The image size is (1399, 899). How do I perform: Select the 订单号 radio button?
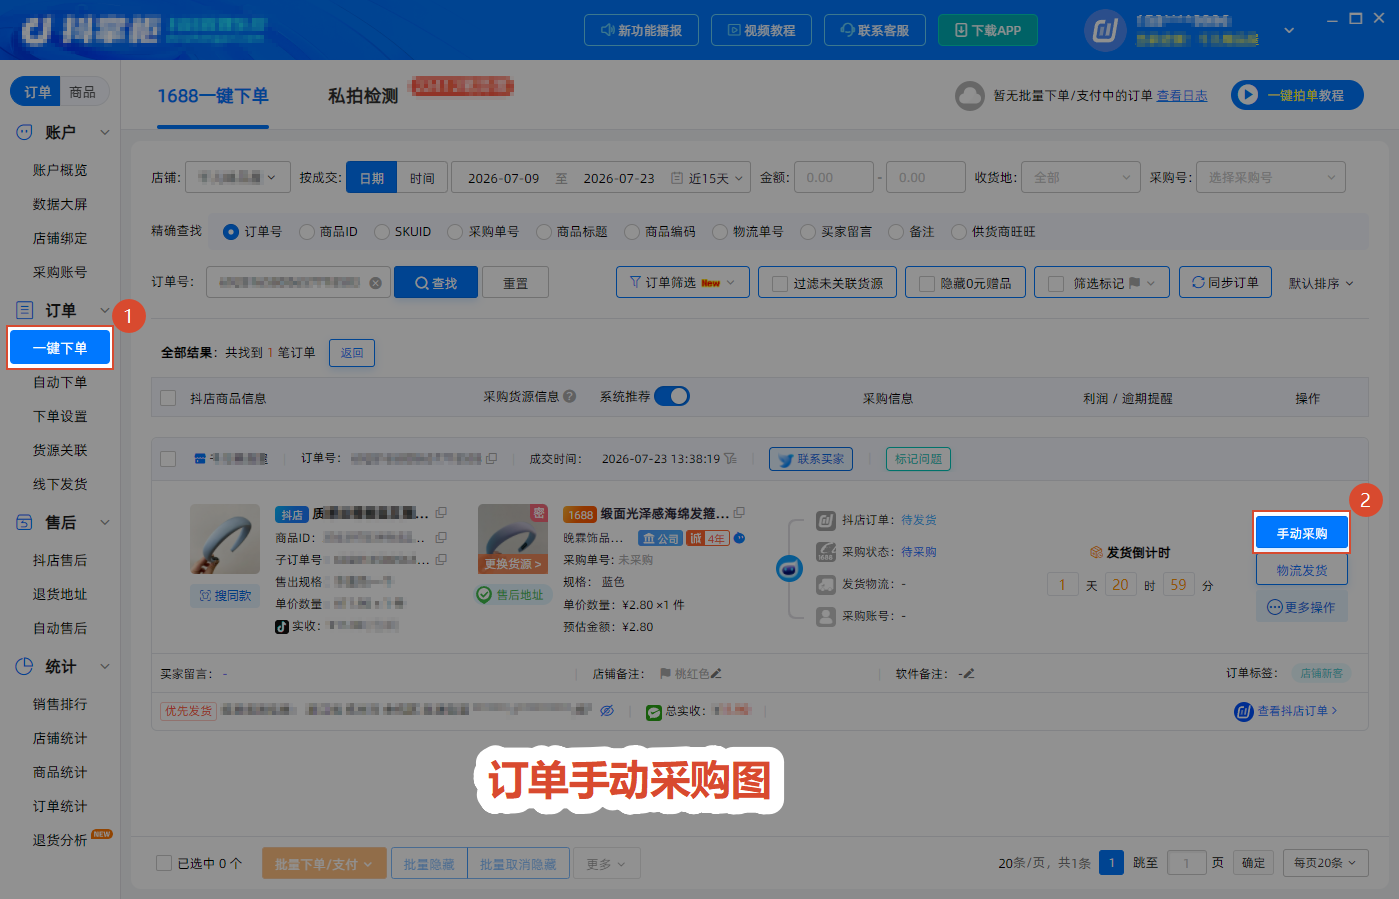click(x=231, y=232)
